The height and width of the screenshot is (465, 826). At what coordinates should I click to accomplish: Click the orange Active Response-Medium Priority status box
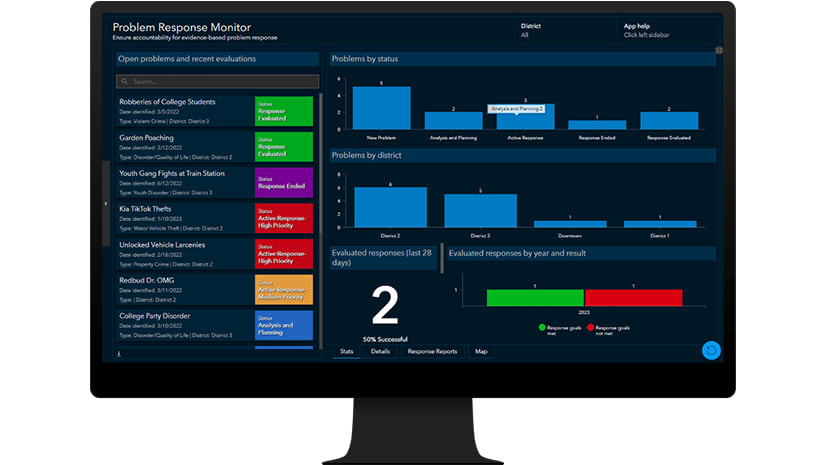tap(284, 290)
